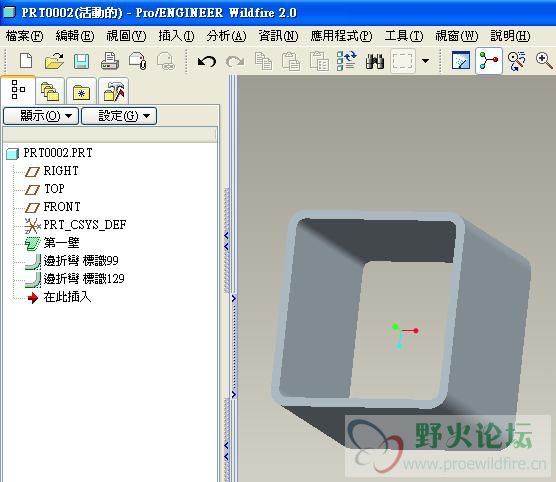556x482 pixels.
Task: Click the Orient mode icon
Action: [517, 61]
